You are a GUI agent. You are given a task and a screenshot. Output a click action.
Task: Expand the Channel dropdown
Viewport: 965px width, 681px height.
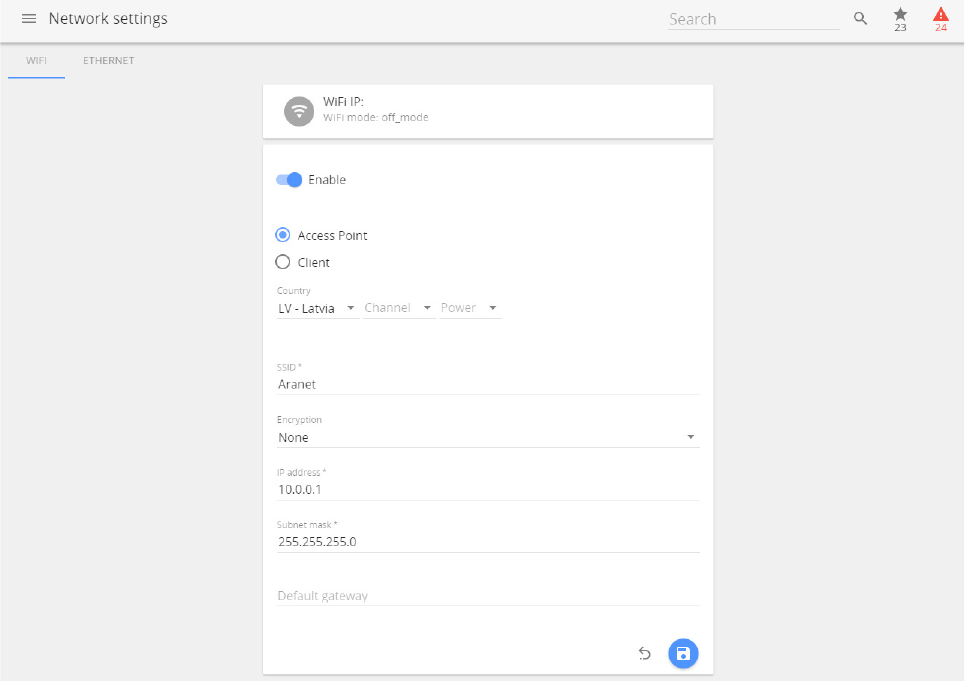pyautogui.click(x=398, y=308)
